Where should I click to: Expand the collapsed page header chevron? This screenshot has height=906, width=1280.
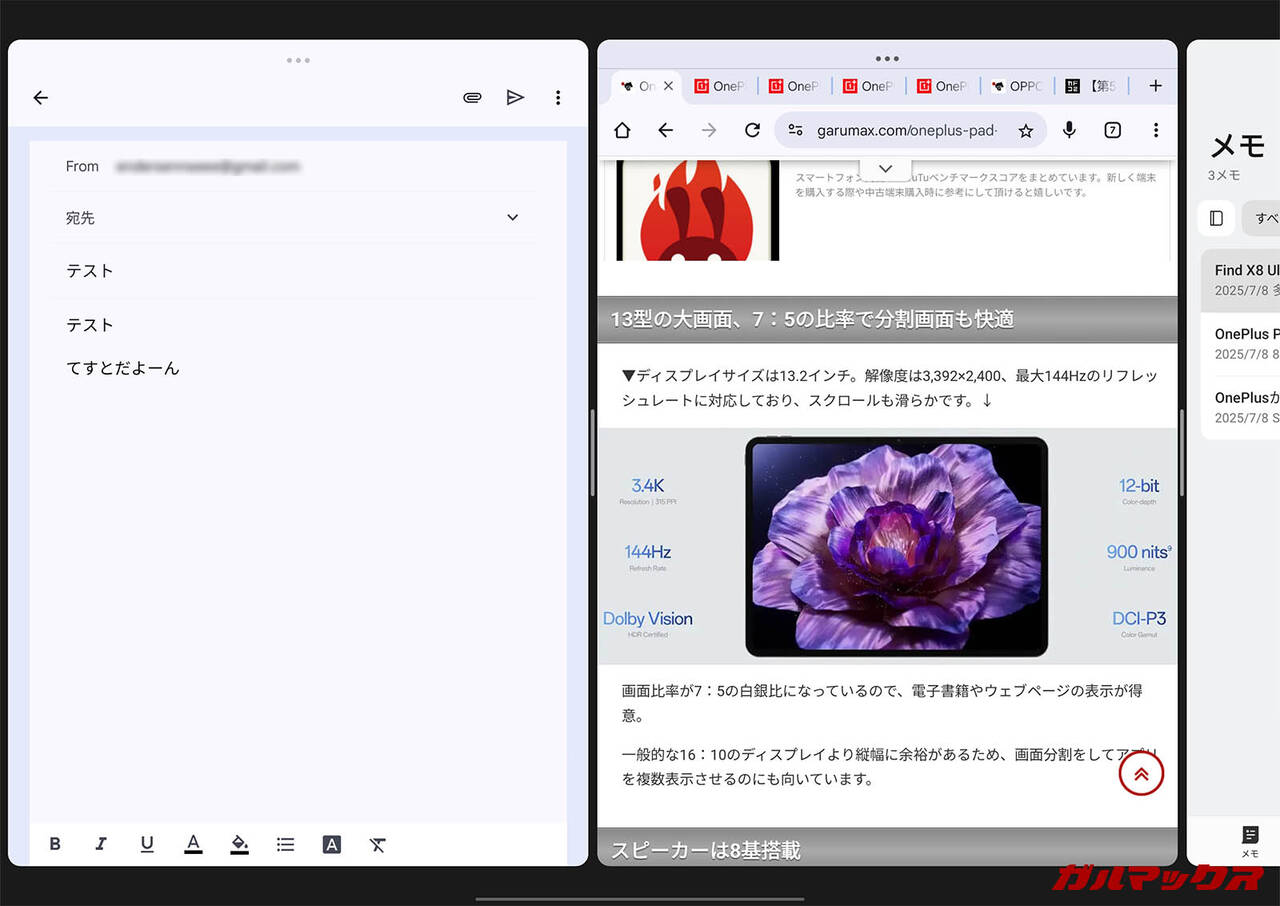pyautogui.click(x=885, y=168)
